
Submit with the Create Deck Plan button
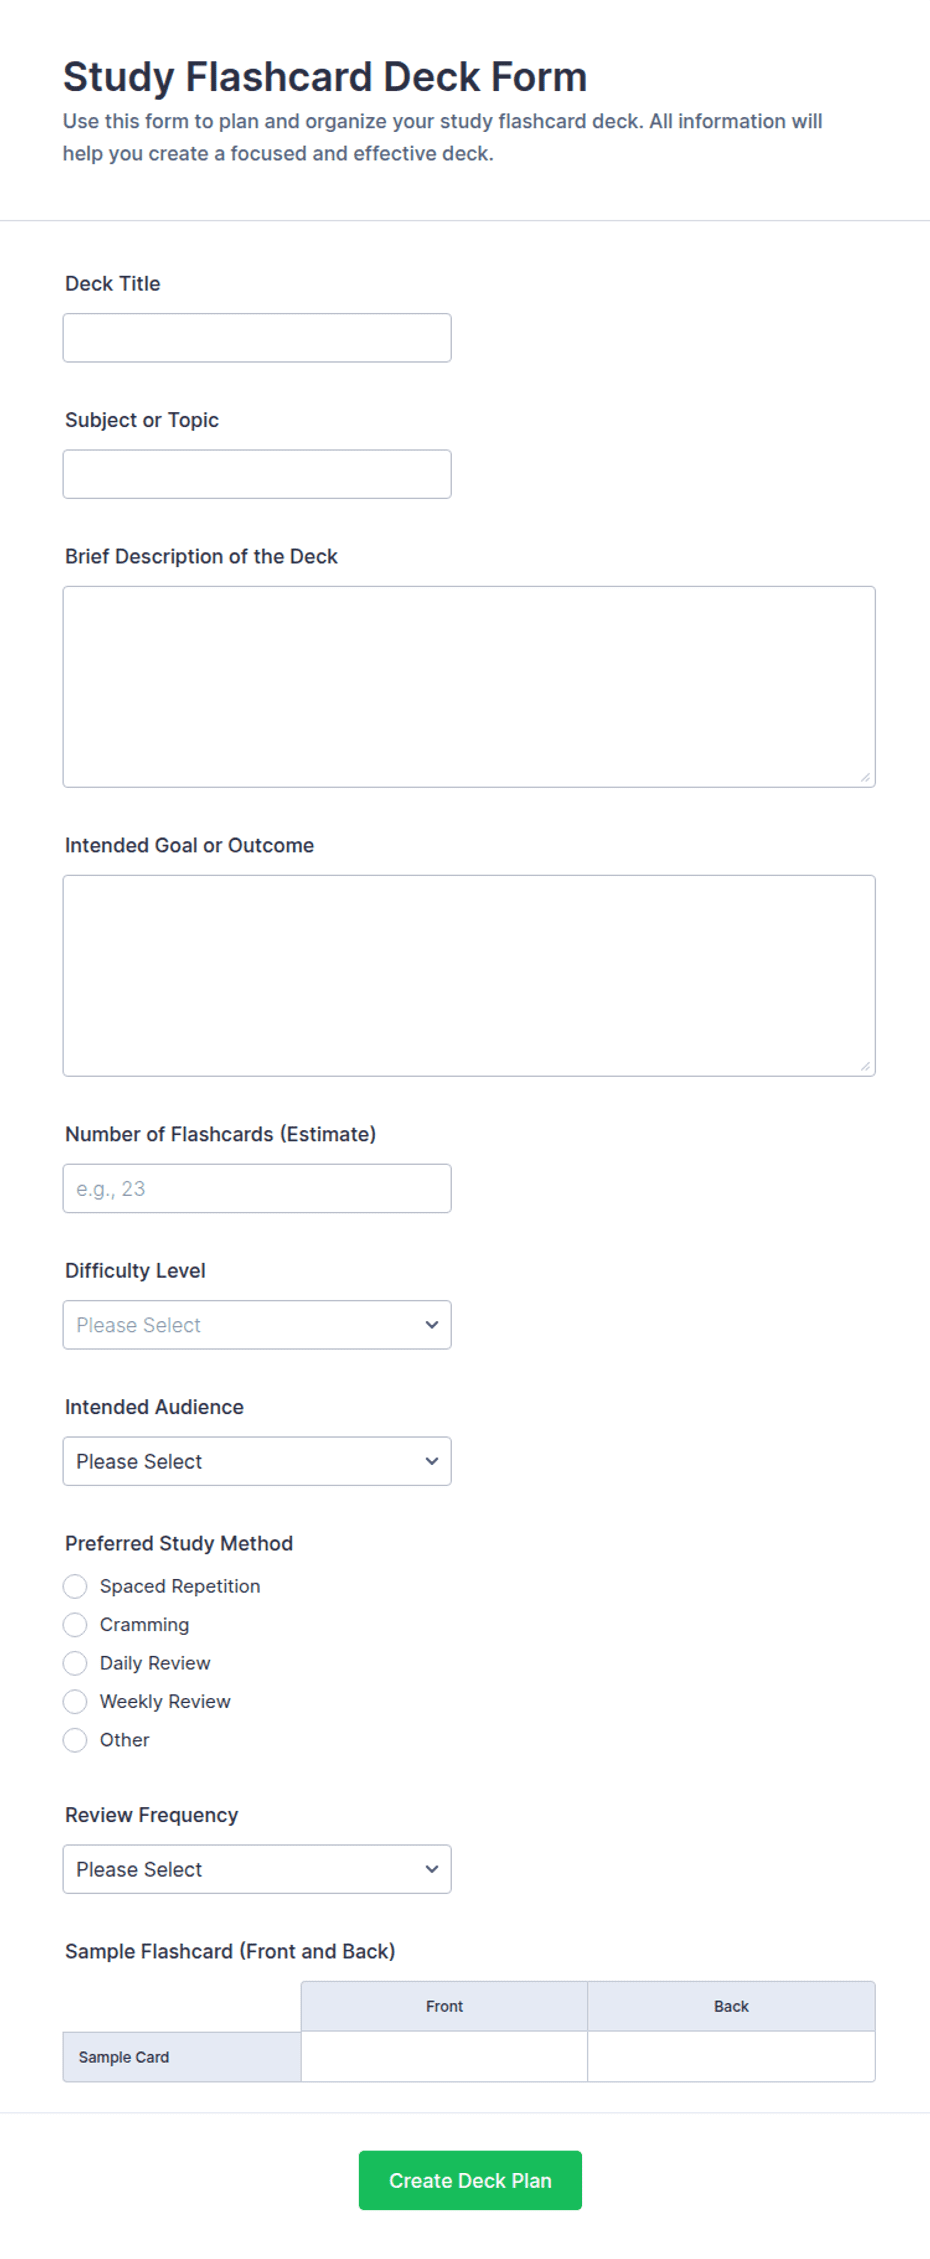click(x=470, y=2180)
